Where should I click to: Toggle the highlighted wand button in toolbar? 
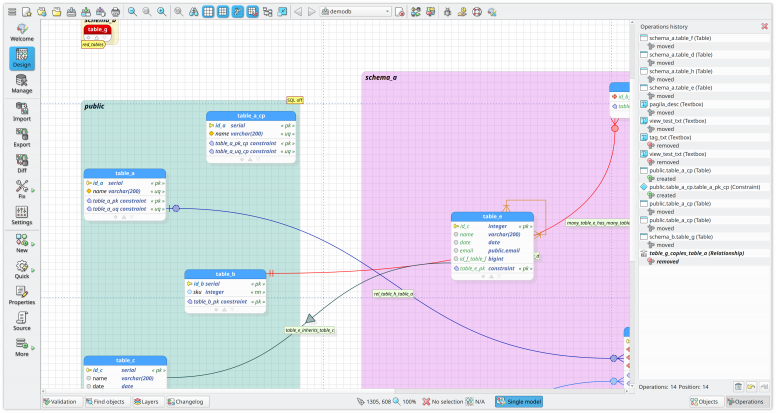[238, 11]
